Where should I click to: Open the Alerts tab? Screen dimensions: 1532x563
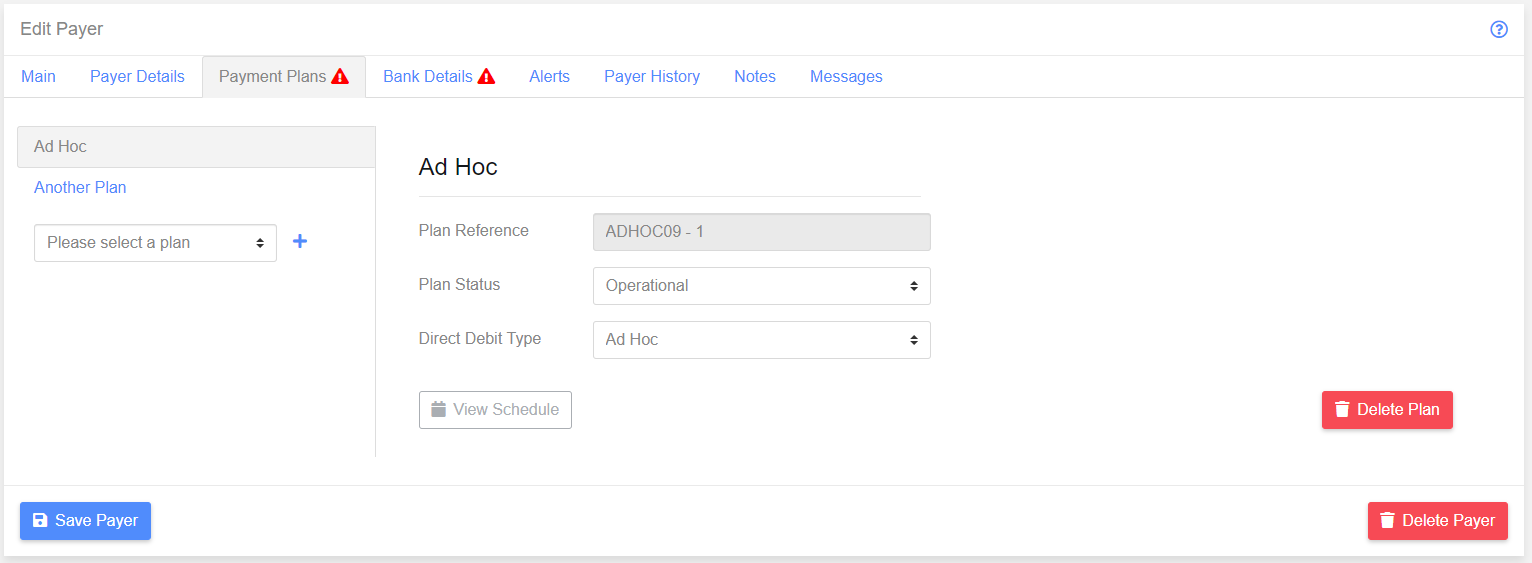click(x=549, y=76)
